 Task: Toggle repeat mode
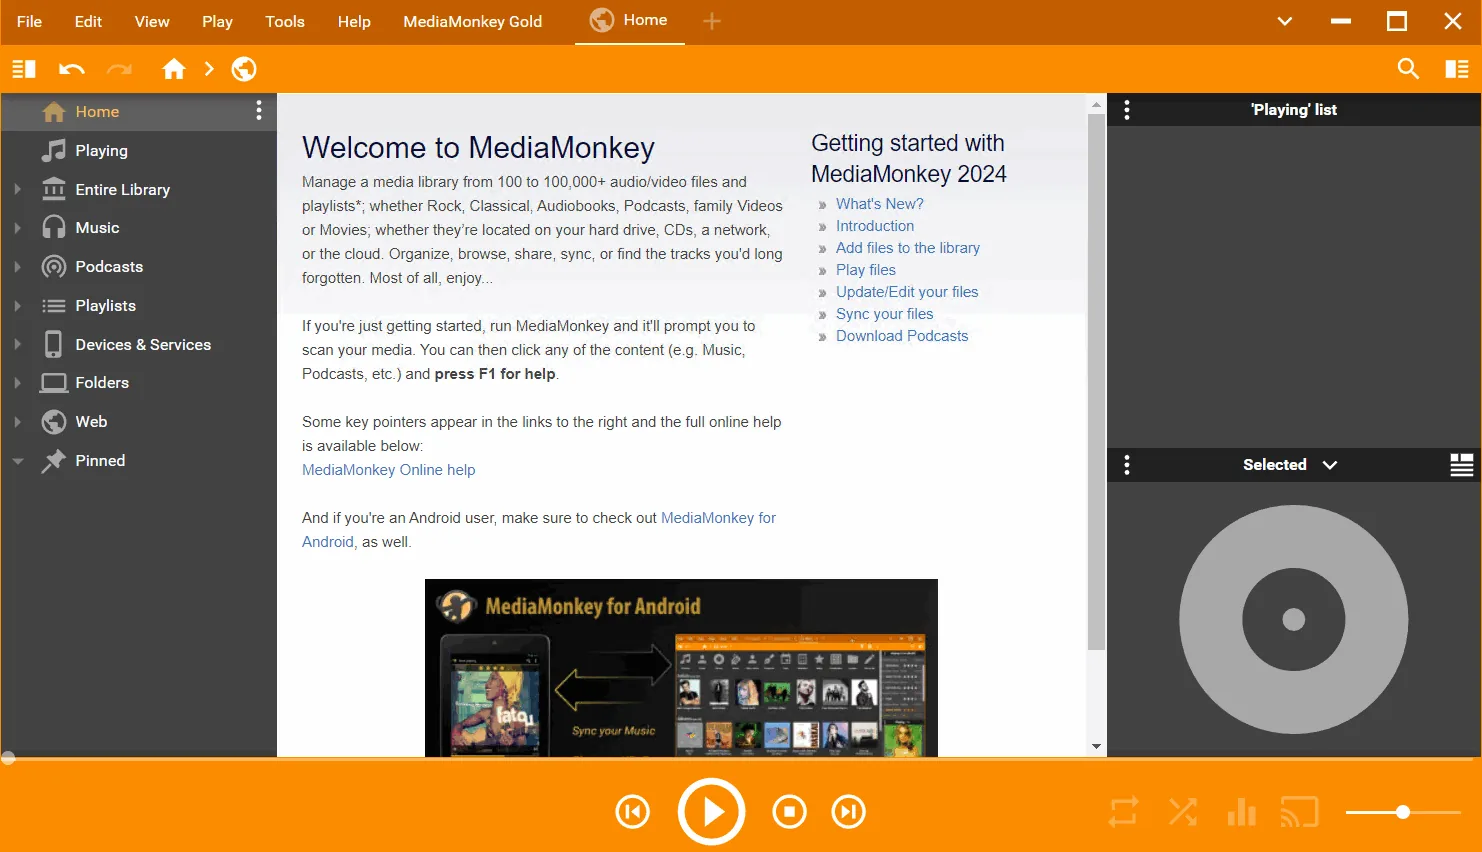coord(1123,812)
